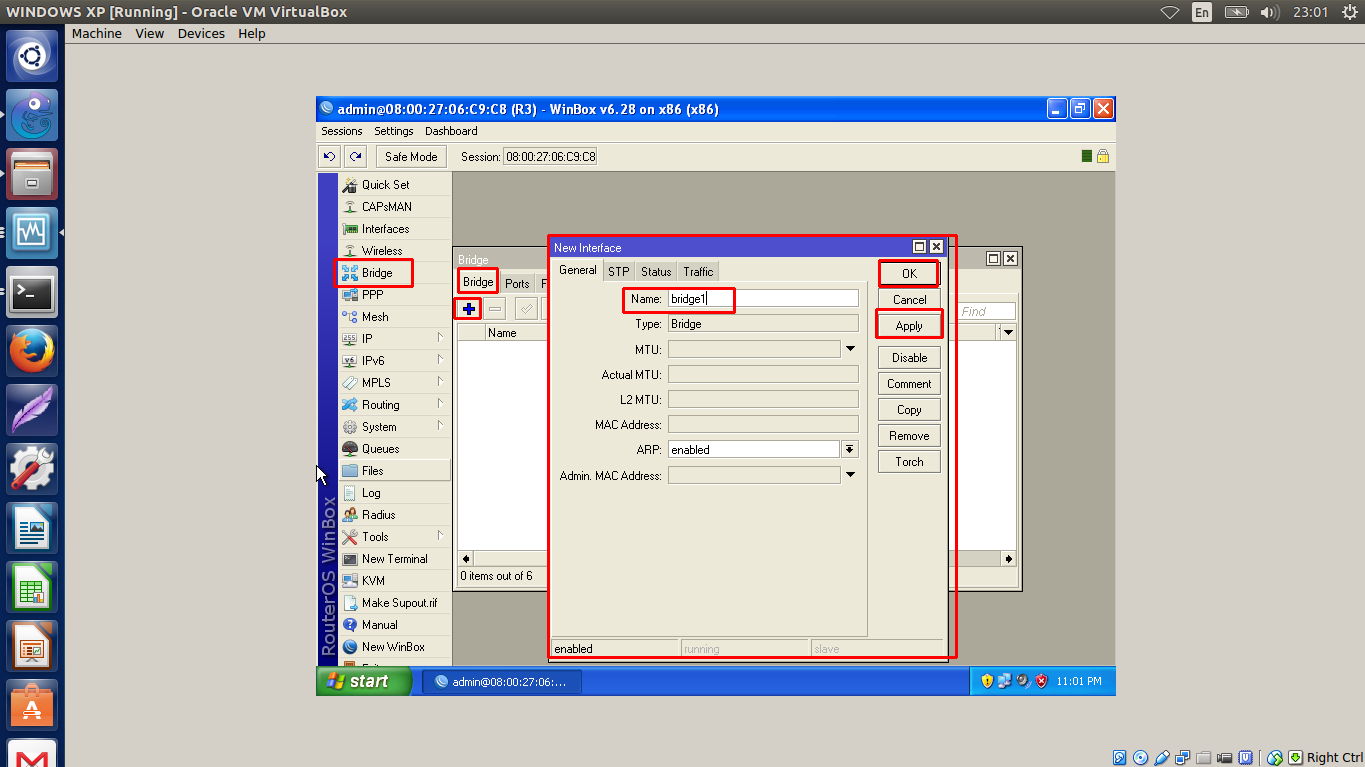Toggle Safe Mode in WinBox toolbar

[411, 157]
